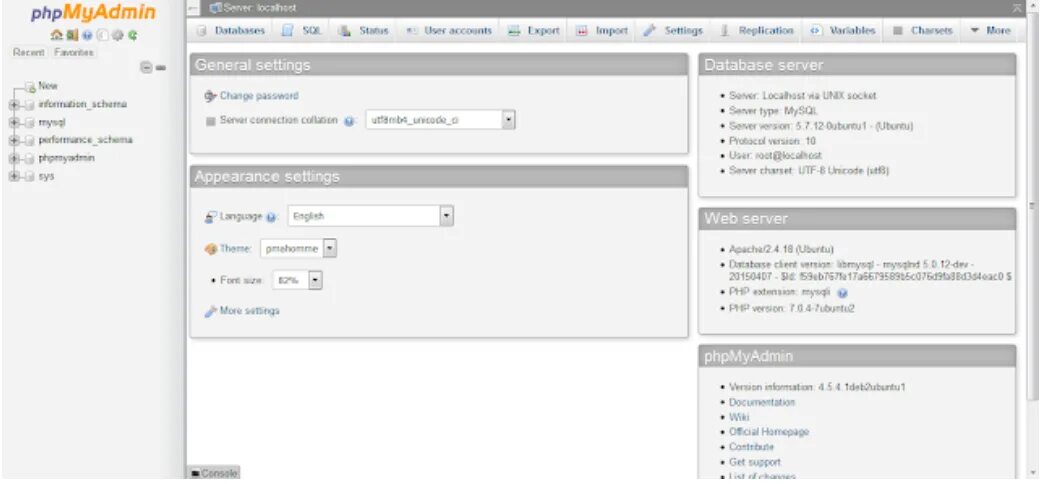Click the help icon next to Server connection collation
The width and height of the screenshot is (1047, 484).
pyautogui.click(x=349, y=121)
